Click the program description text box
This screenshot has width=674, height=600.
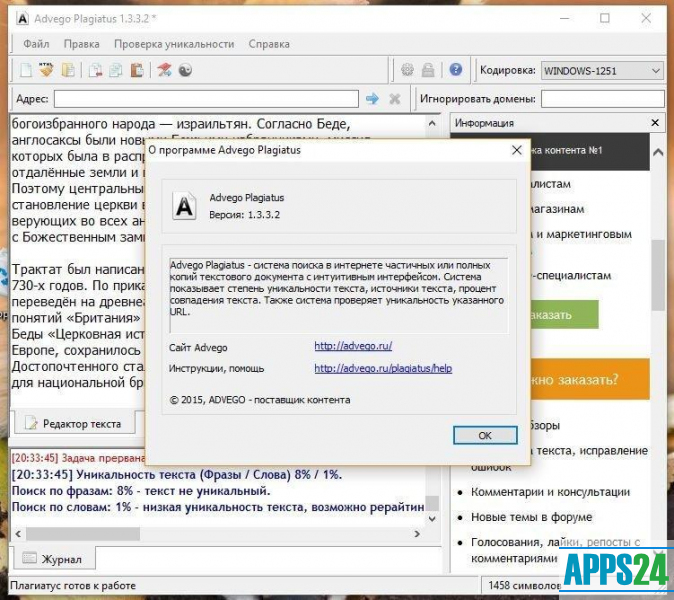click(x=339, y=295)
